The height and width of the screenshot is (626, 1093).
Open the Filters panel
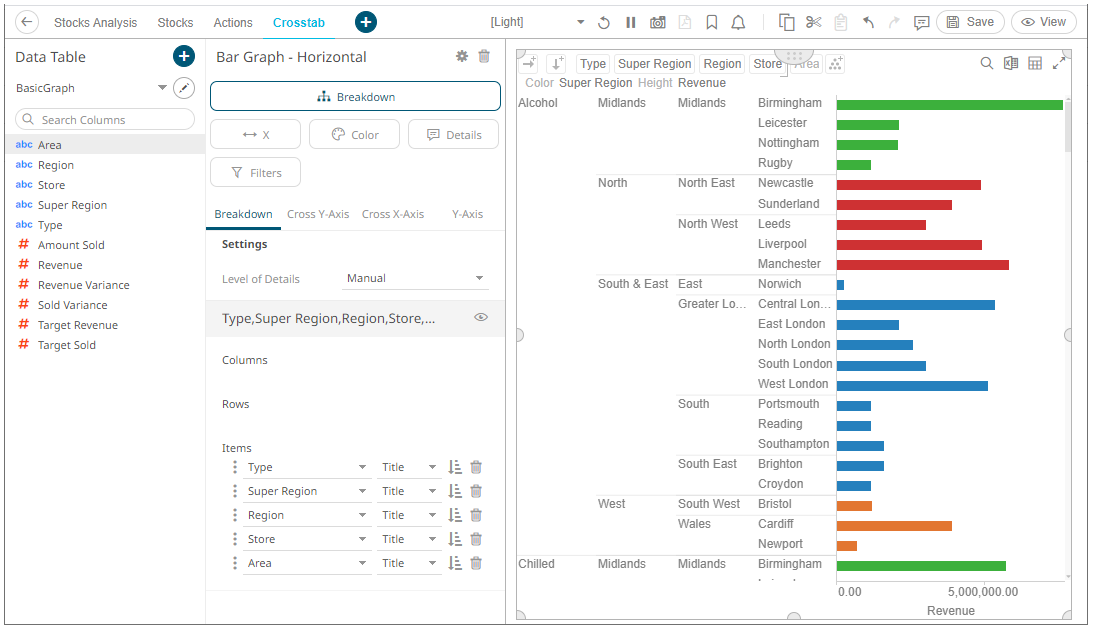tap(255, 171)
